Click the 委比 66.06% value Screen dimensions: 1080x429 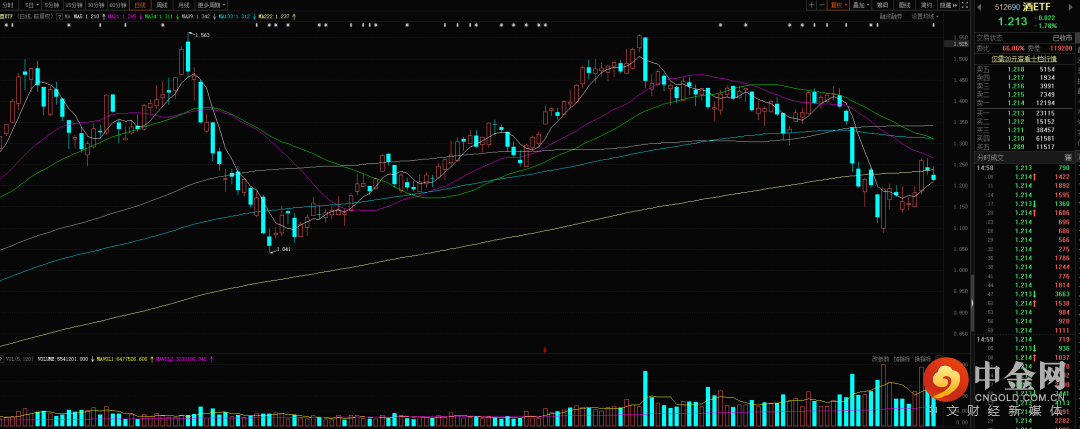click(1013, 49)
